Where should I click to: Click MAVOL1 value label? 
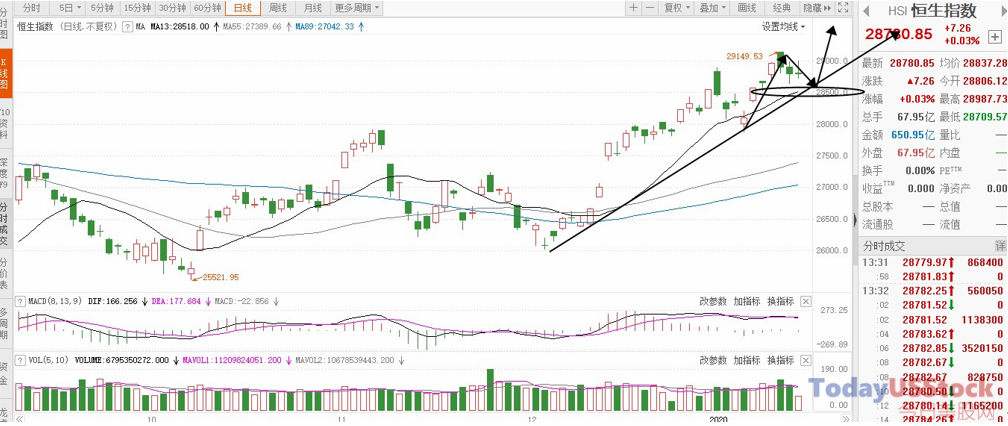(233, 360)
